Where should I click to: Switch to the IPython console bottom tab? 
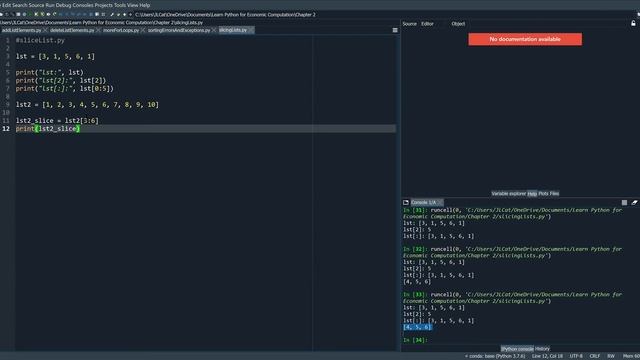click(x=517, y=349)
